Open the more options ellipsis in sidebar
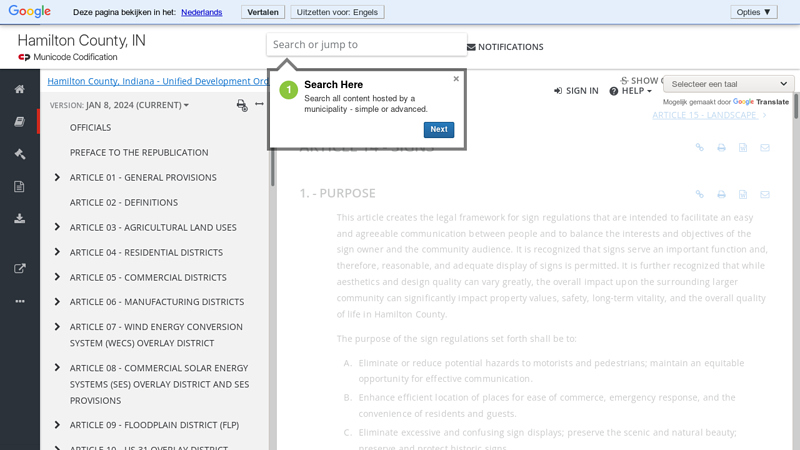 [x=19, y=301]
